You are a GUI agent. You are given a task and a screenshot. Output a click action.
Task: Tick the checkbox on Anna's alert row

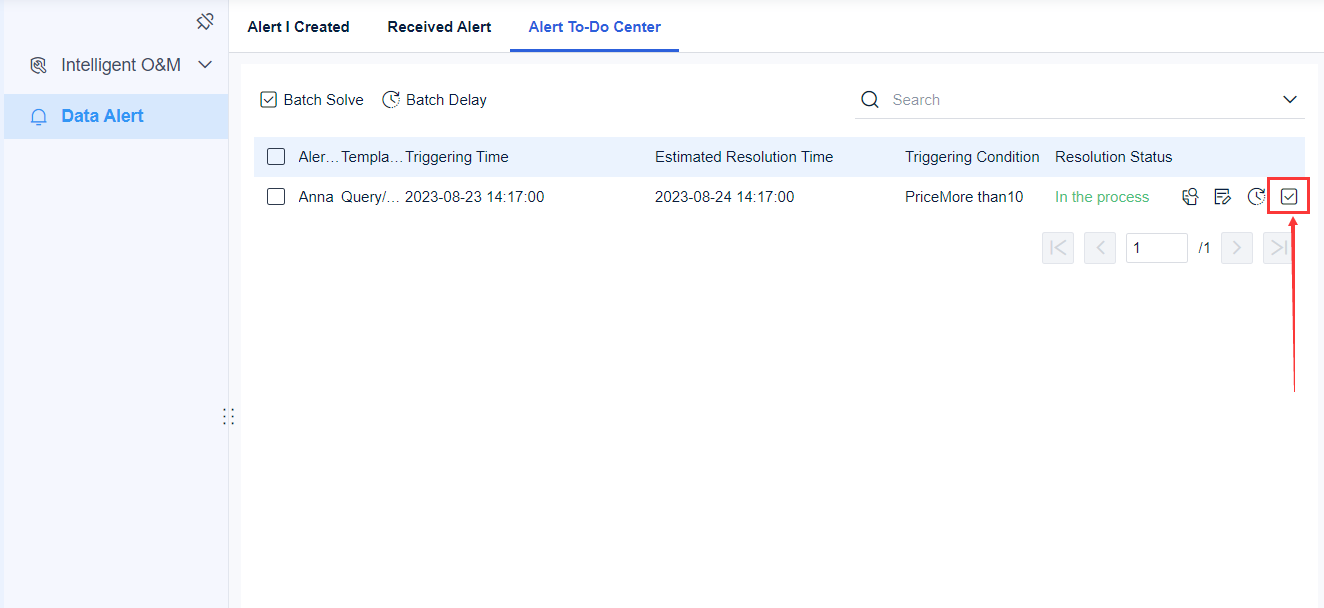coord(275,196)
